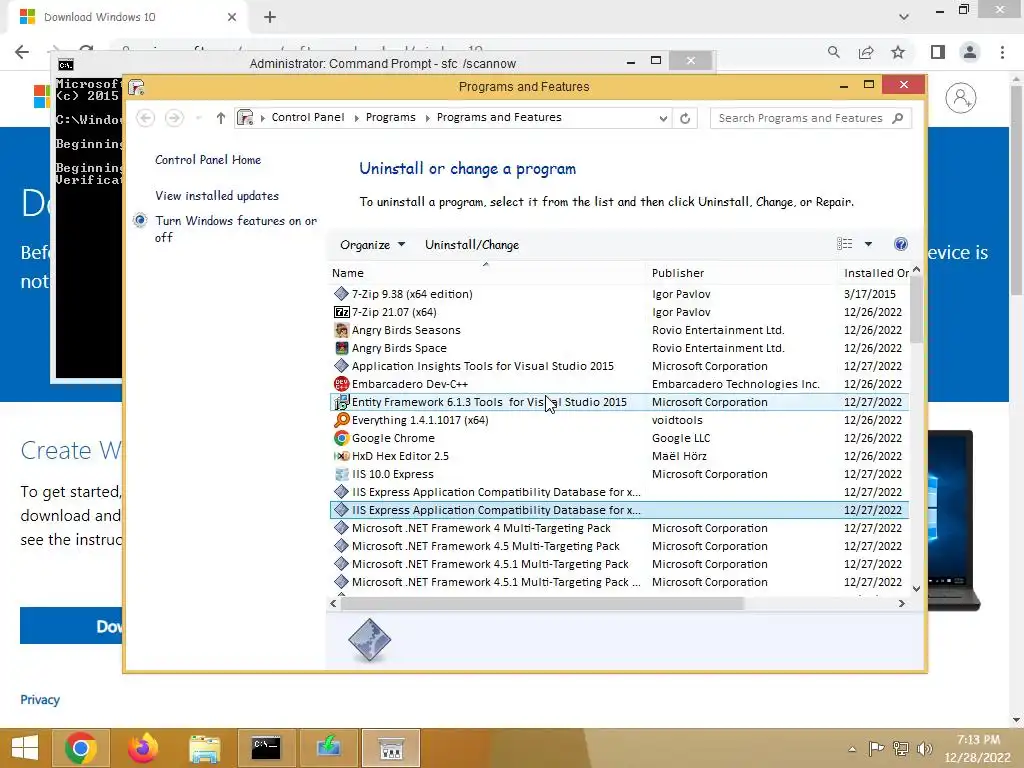Open File Explorer from the taskbar

(x=204, y=748)
